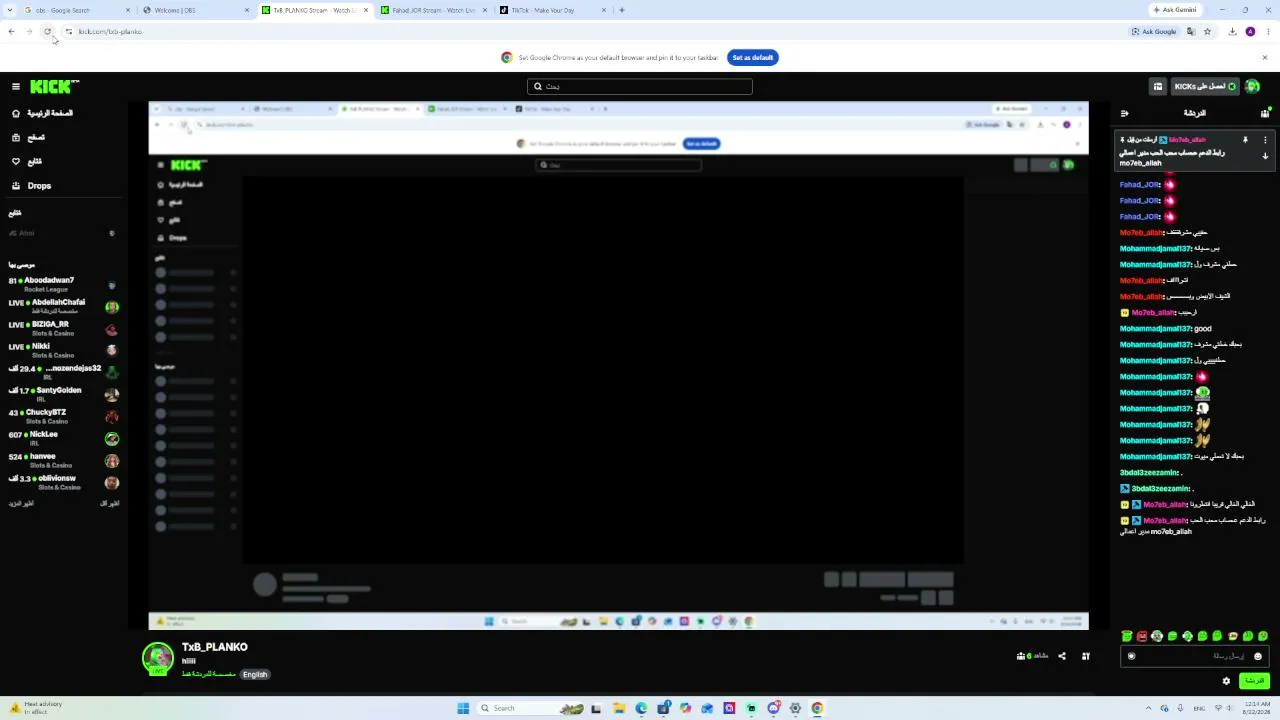The width and height of the screenshot is (1280, 720).
Task: Switch to the Fahad_JOR Stream tab
Action: pyautogui.click(x=432, y=10)
